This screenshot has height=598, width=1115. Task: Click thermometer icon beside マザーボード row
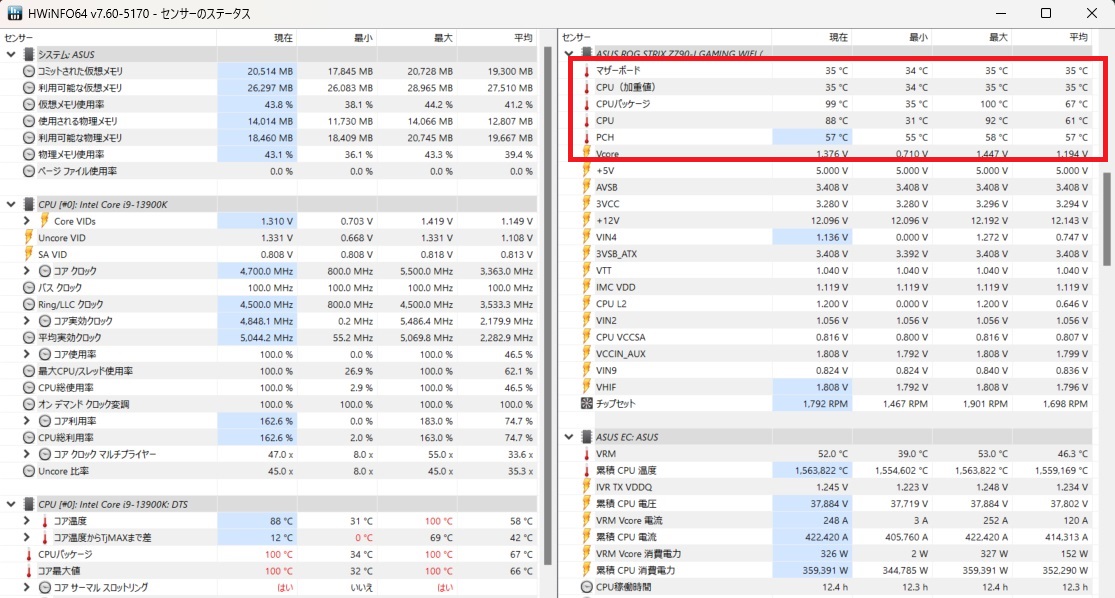pyautogui.click(x=587, y=71)
